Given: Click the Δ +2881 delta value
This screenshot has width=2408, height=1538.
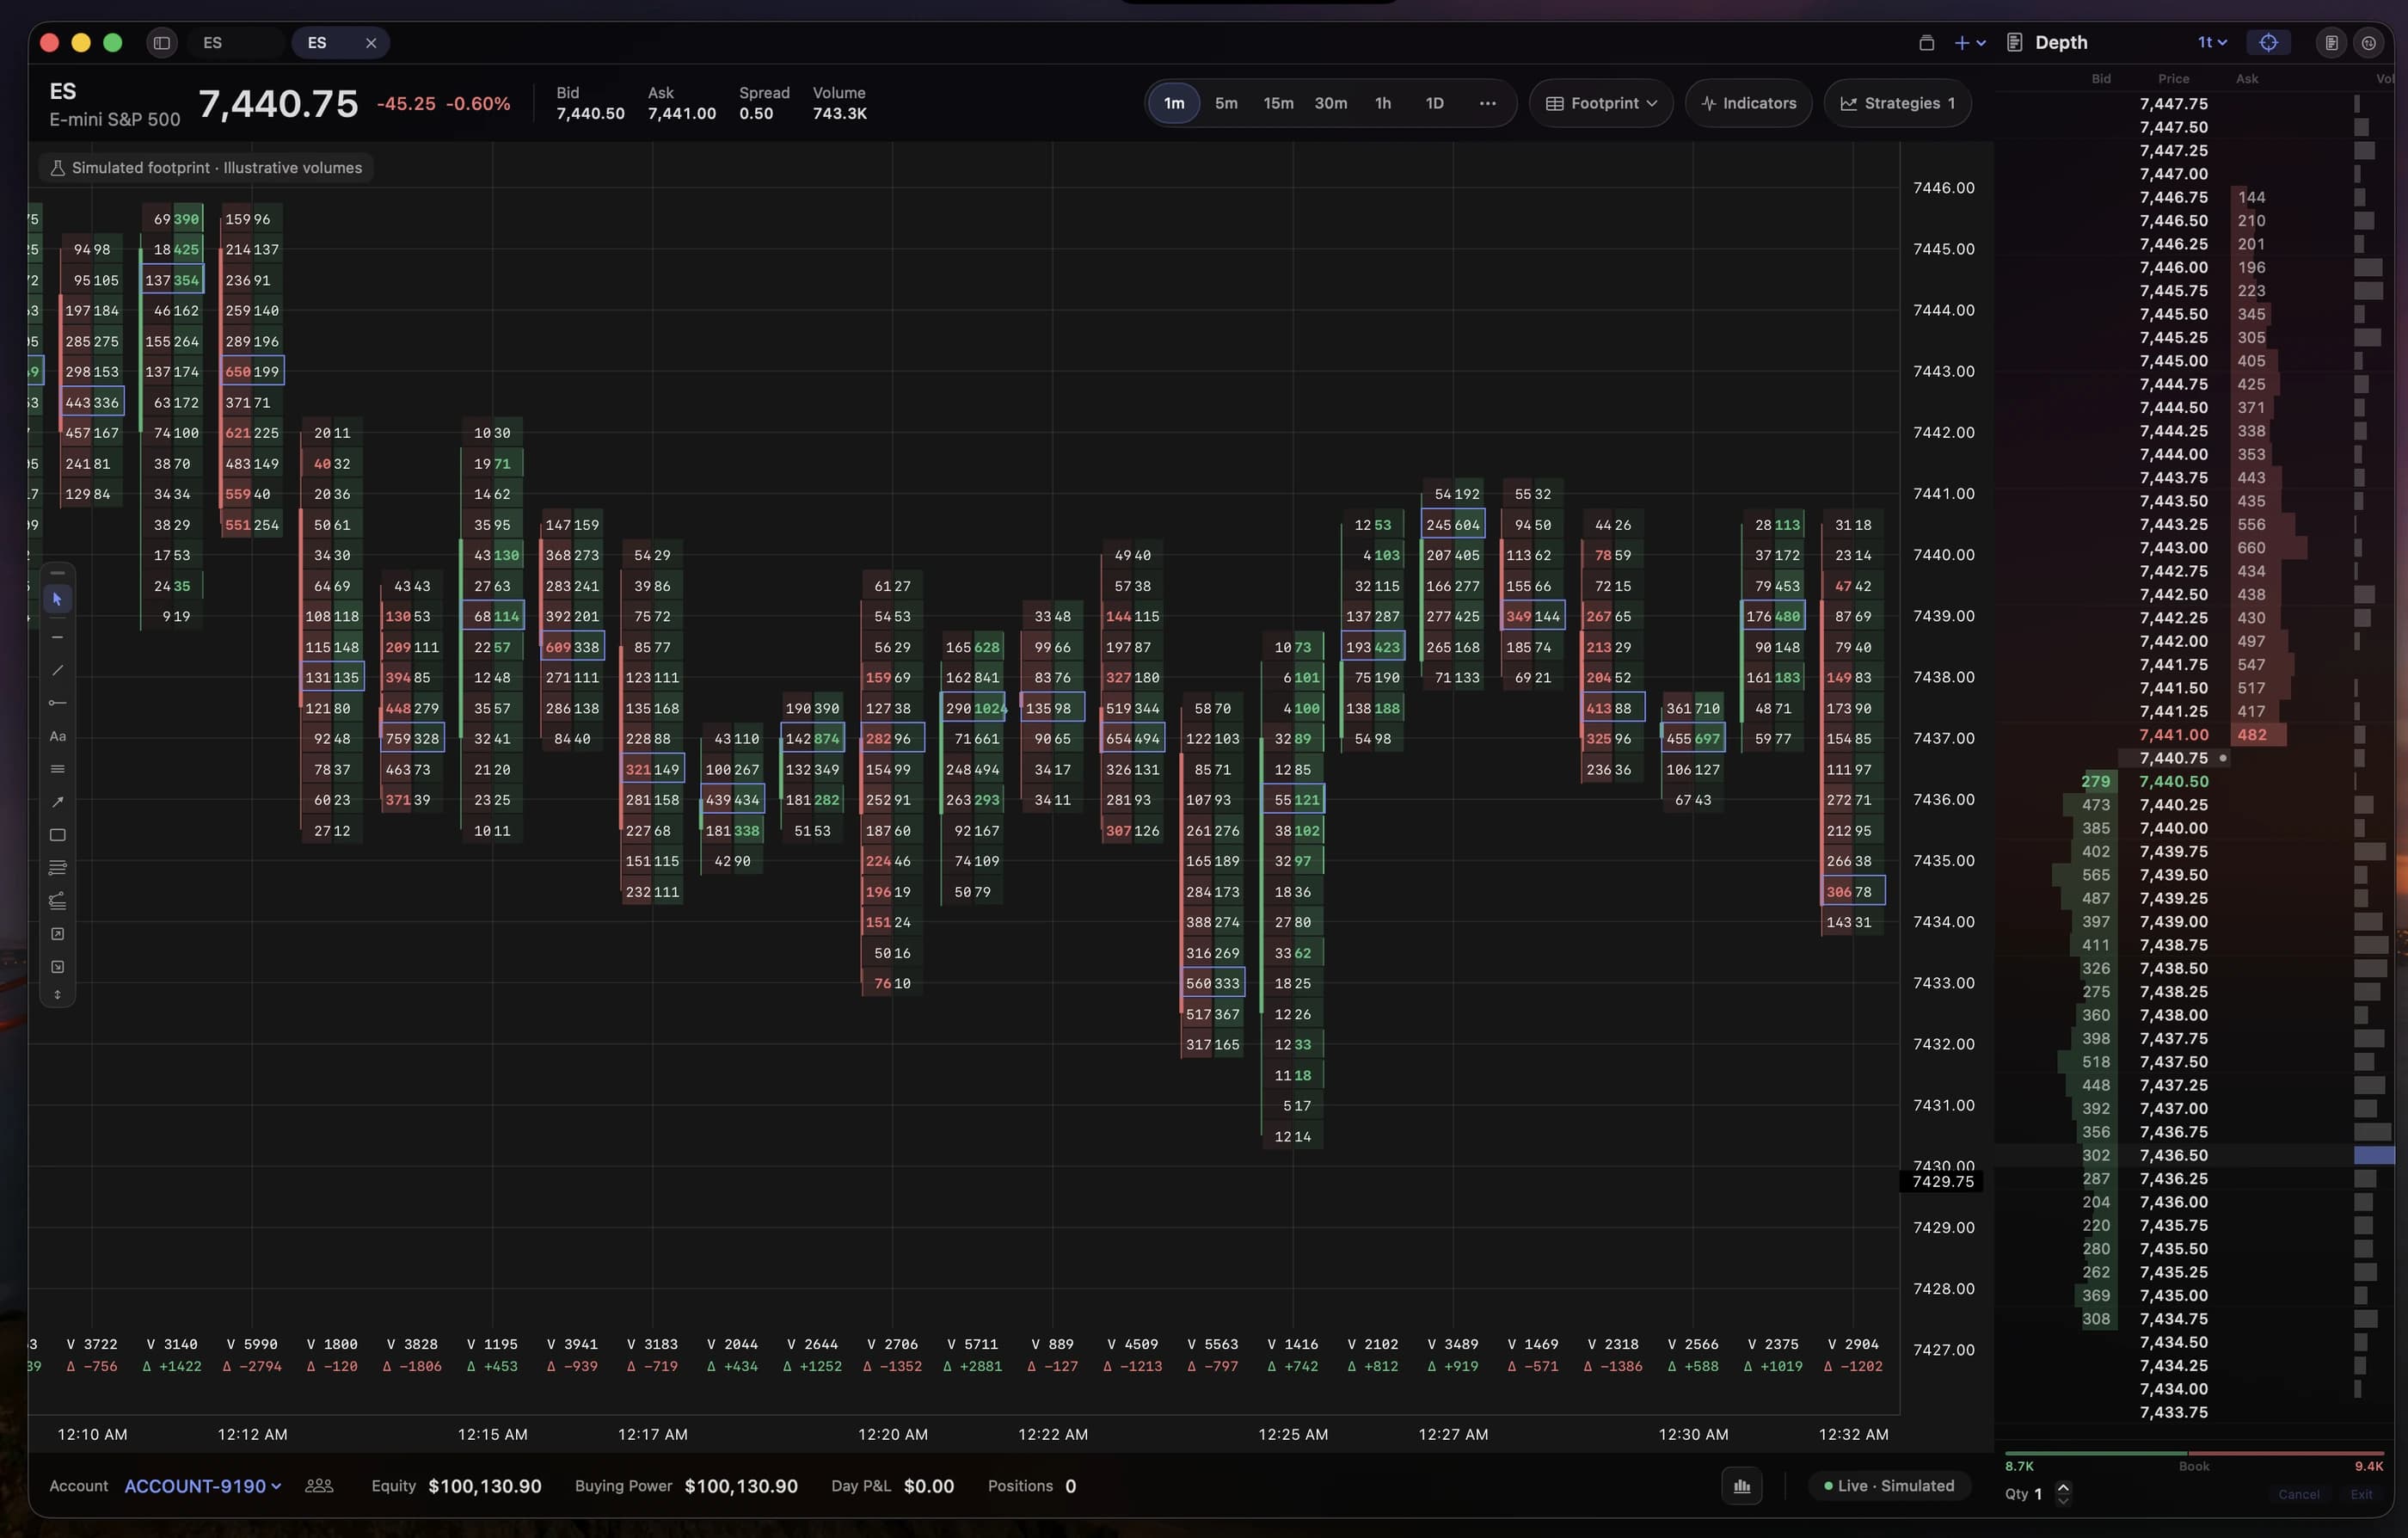Looking at the screenshot, I should coord(972,1366).
